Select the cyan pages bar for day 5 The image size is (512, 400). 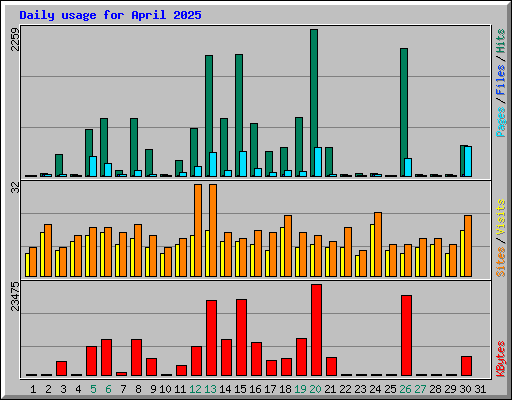[93, 166]
